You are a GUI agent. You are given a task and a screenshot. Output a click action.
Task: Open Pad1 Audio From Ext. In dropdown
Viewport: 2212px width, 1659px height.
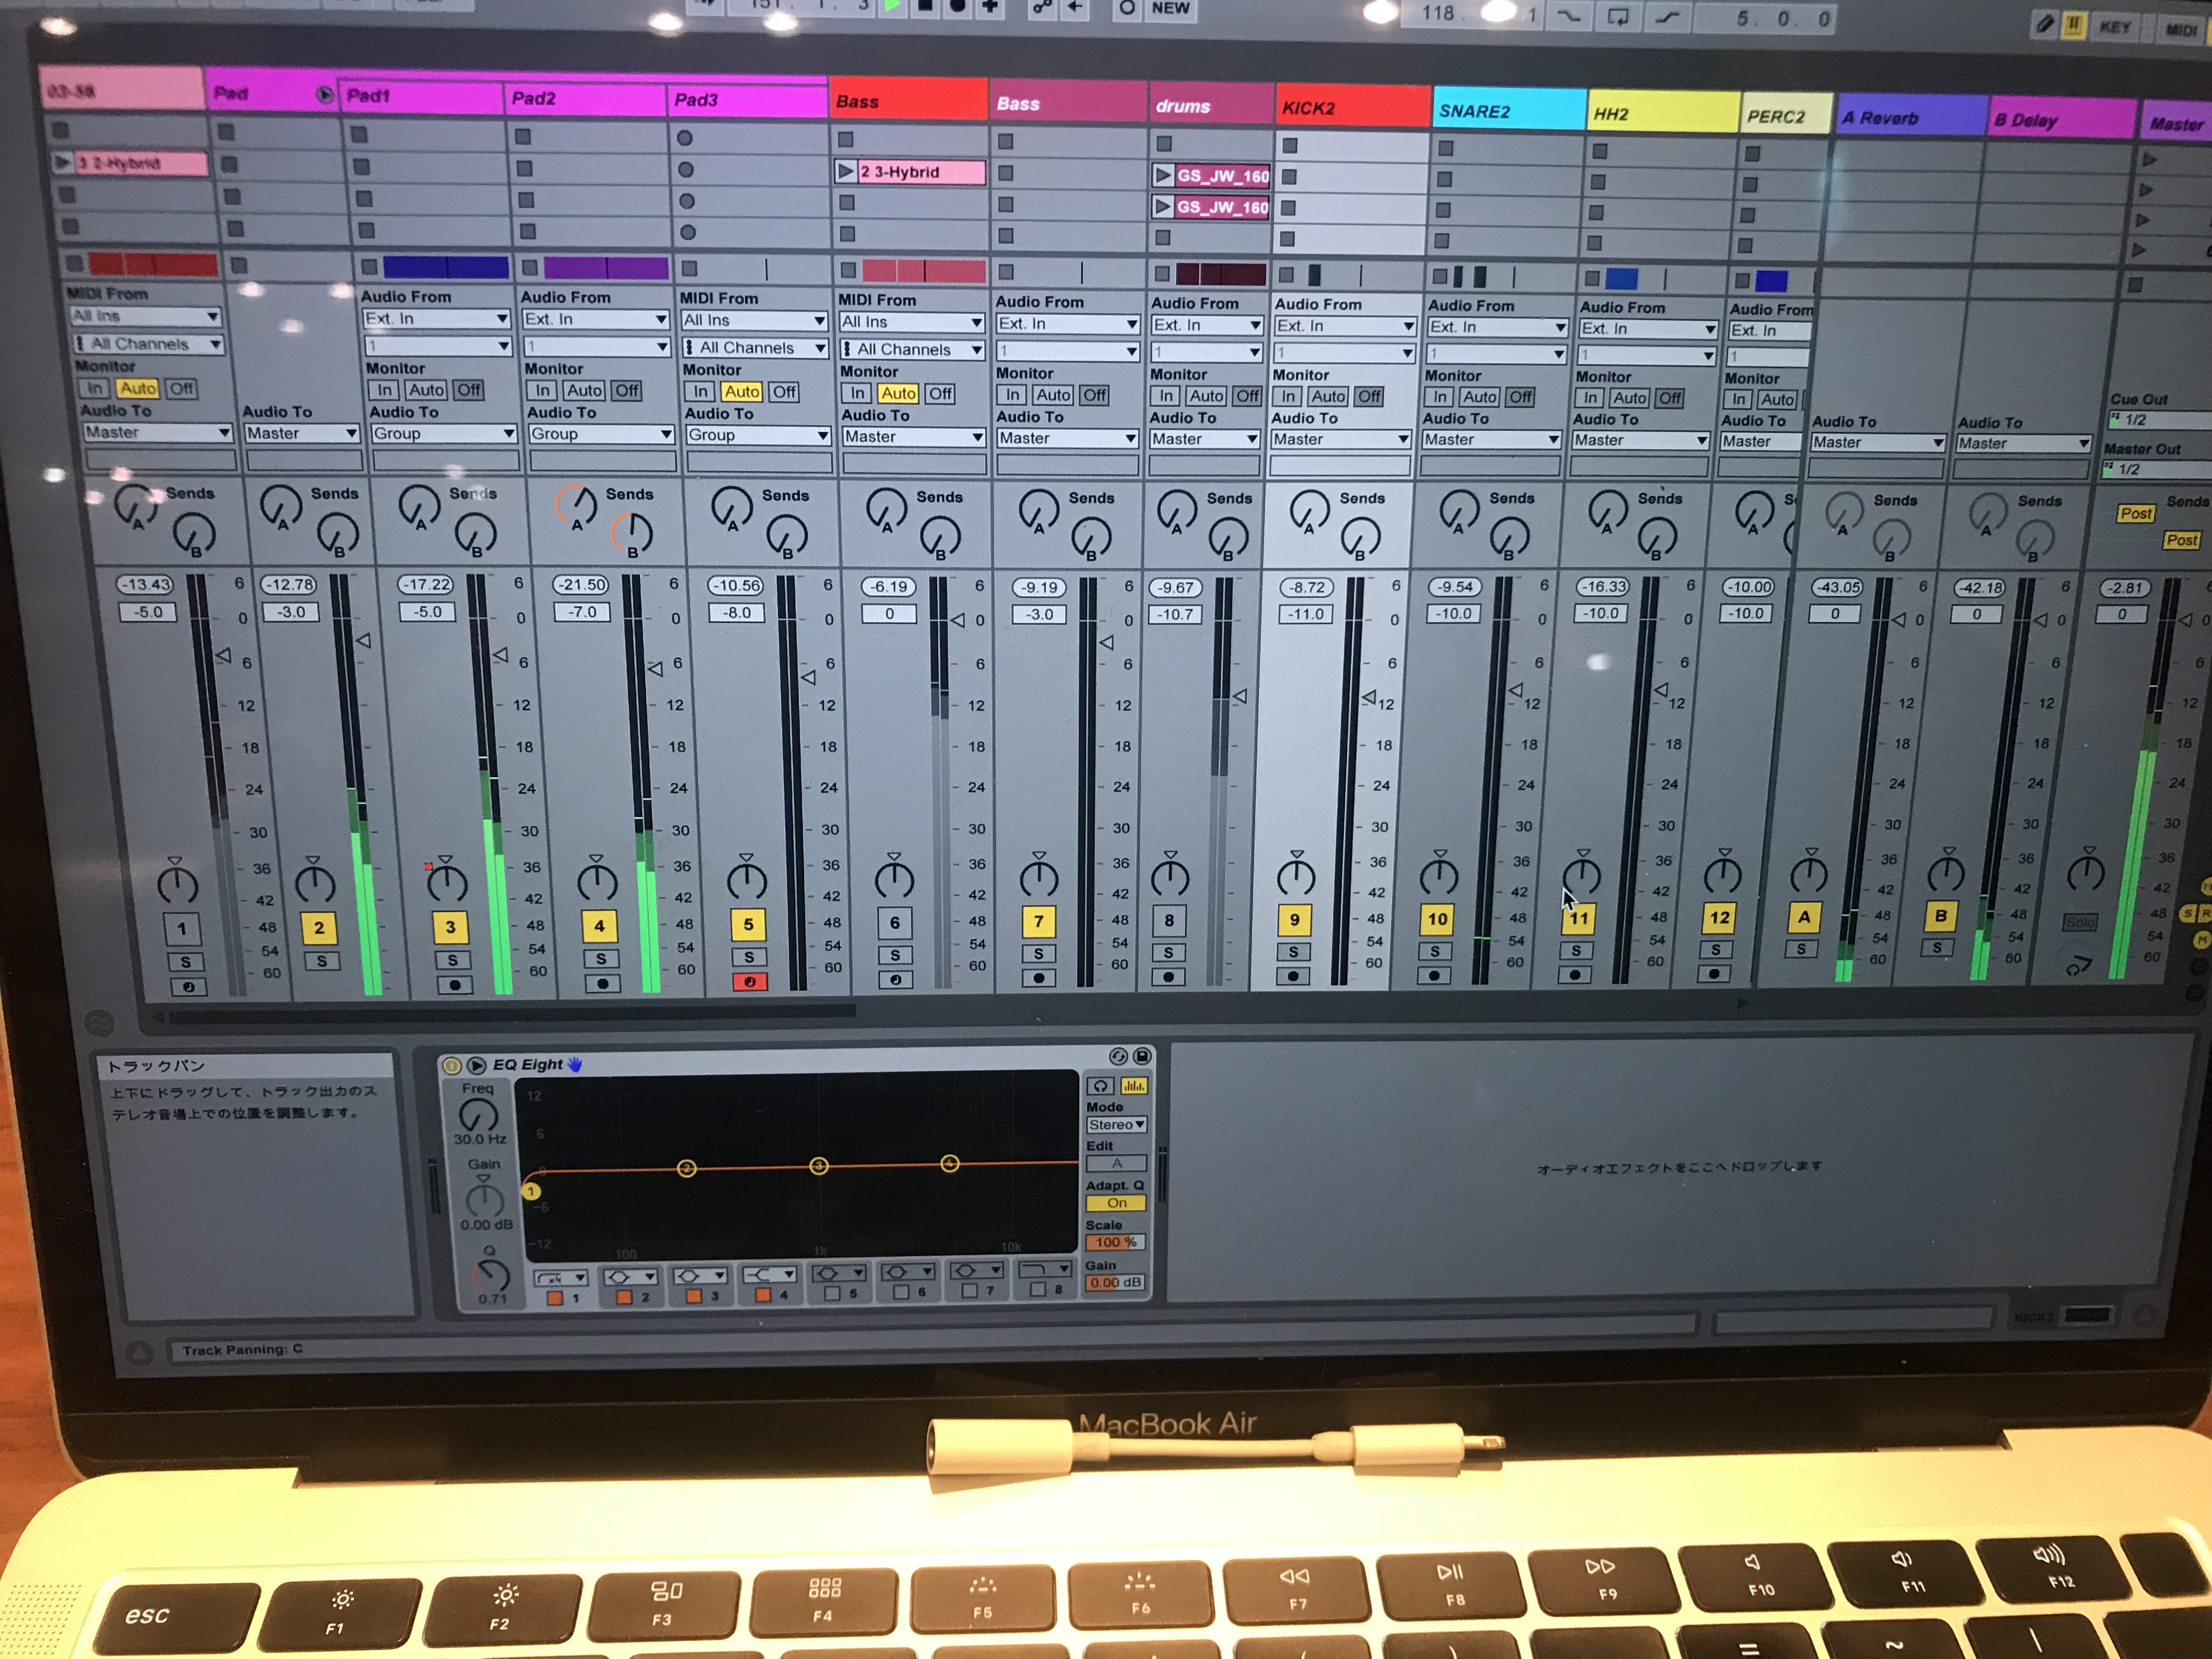437,318
